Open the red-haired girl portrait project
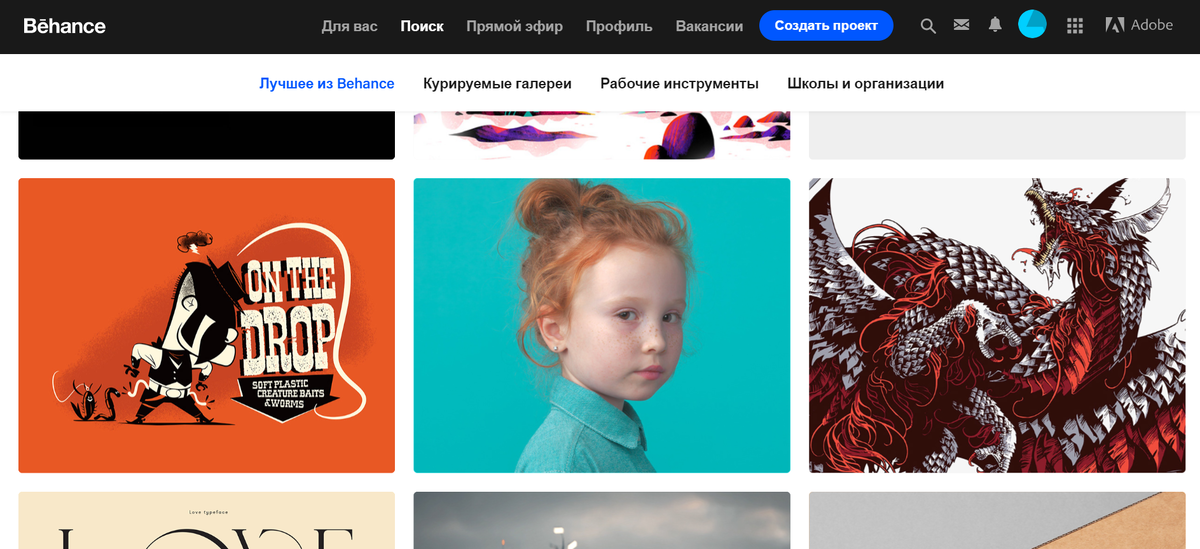Viewport: 1200px width, 549px height. coord(602,325)
